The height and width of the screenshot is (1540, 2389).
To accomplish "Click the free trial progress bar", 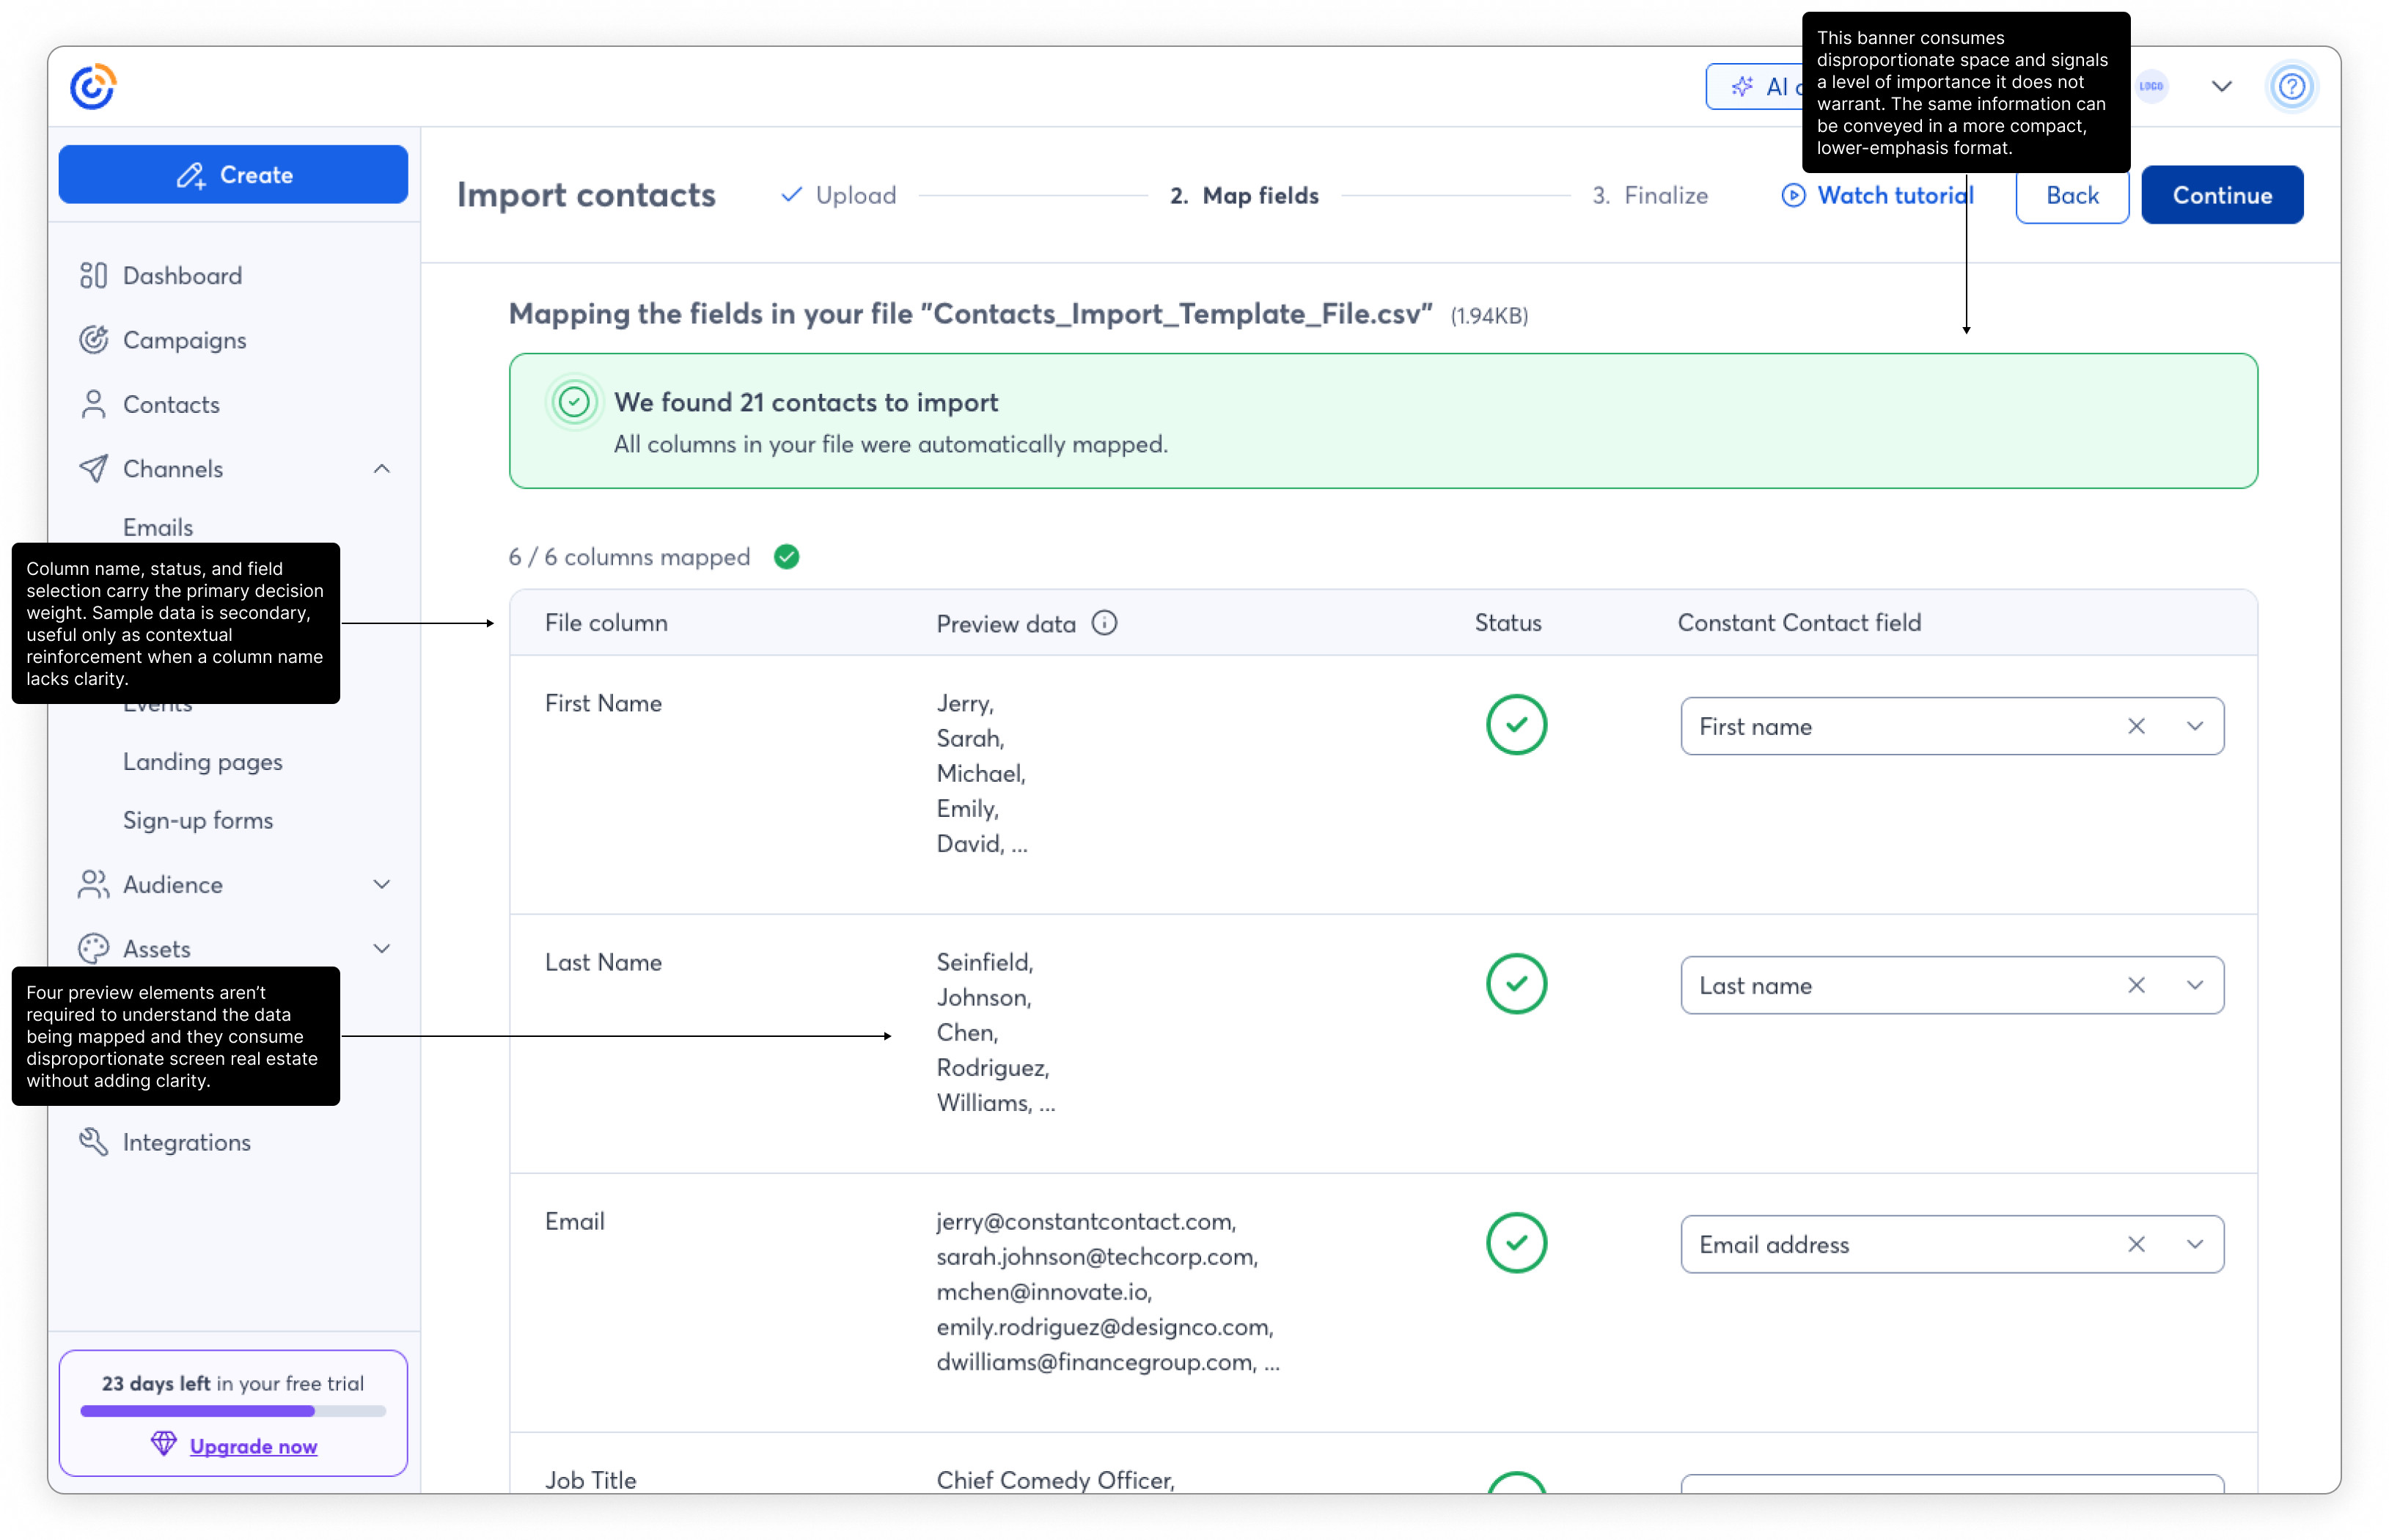I will coord(233,1411).
